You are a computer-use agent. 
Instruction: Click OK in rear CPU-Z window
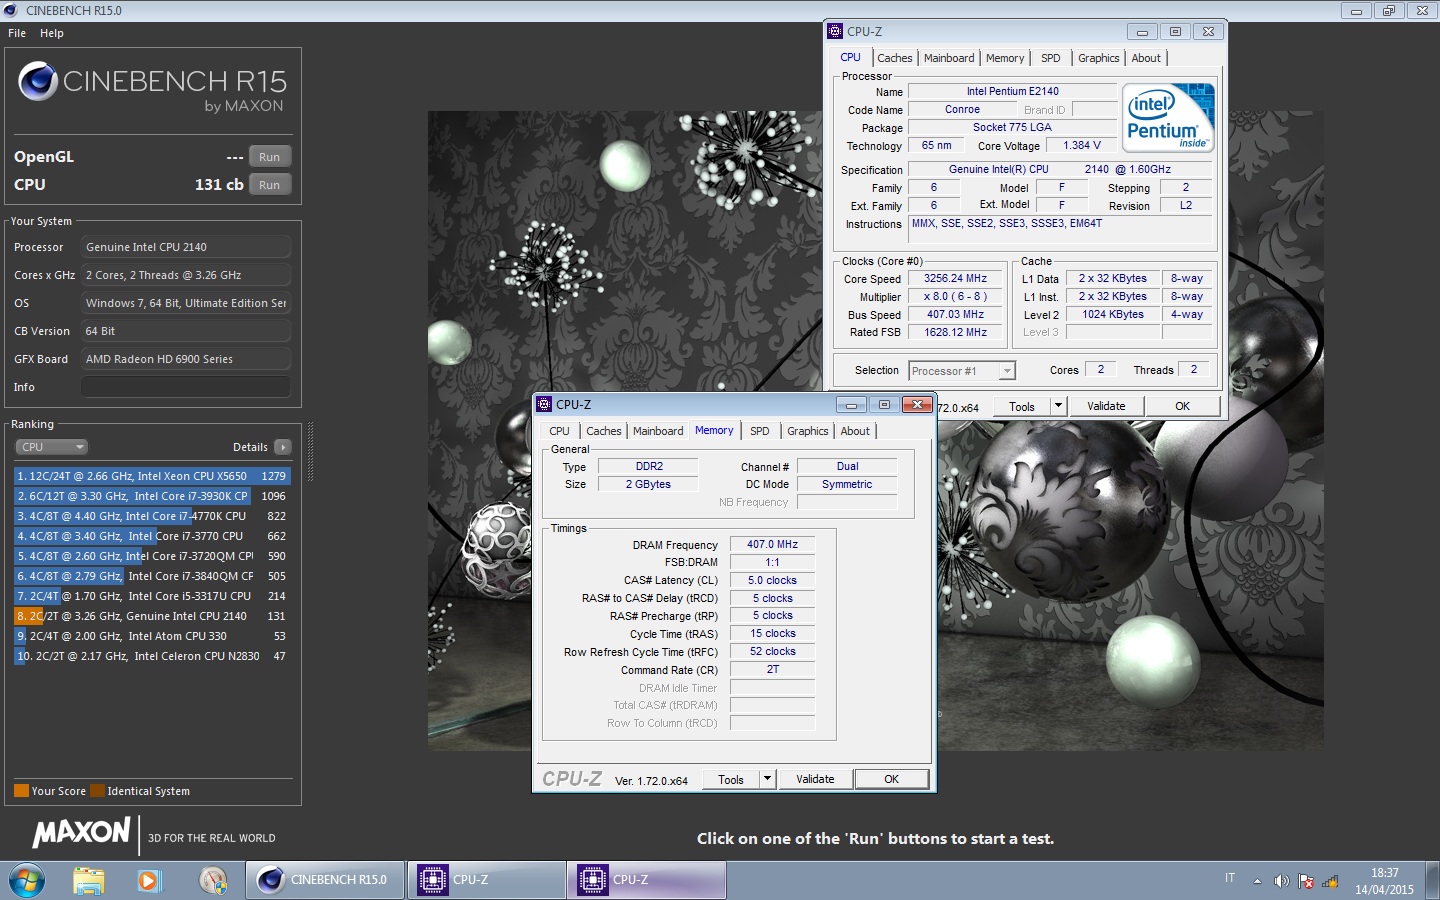pyautogui.click(x=1183, y=406)
